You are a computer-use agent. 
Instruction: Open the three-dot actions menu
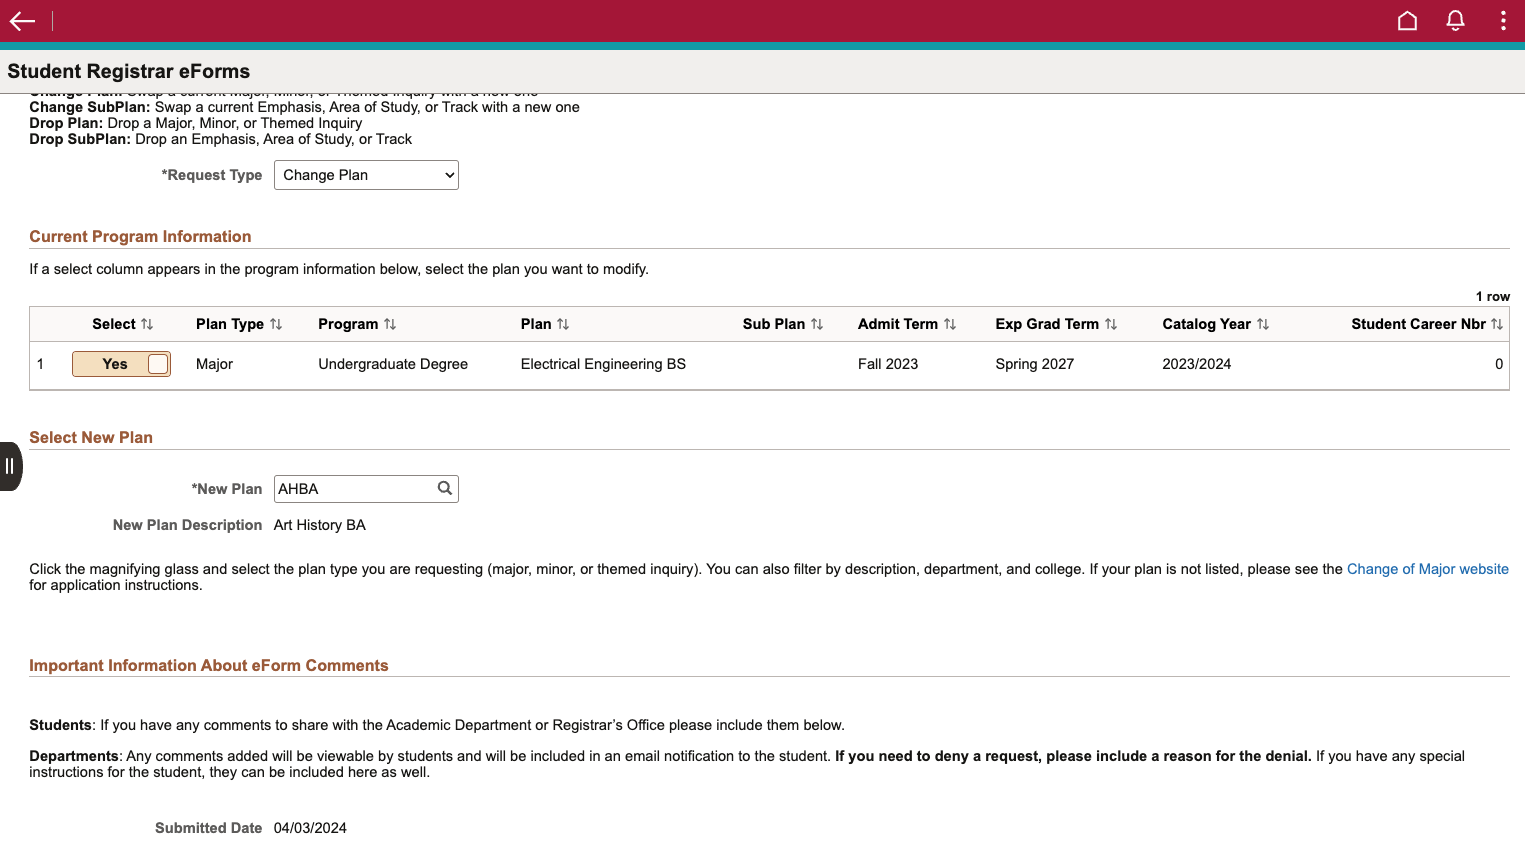tap(1503, 21)
